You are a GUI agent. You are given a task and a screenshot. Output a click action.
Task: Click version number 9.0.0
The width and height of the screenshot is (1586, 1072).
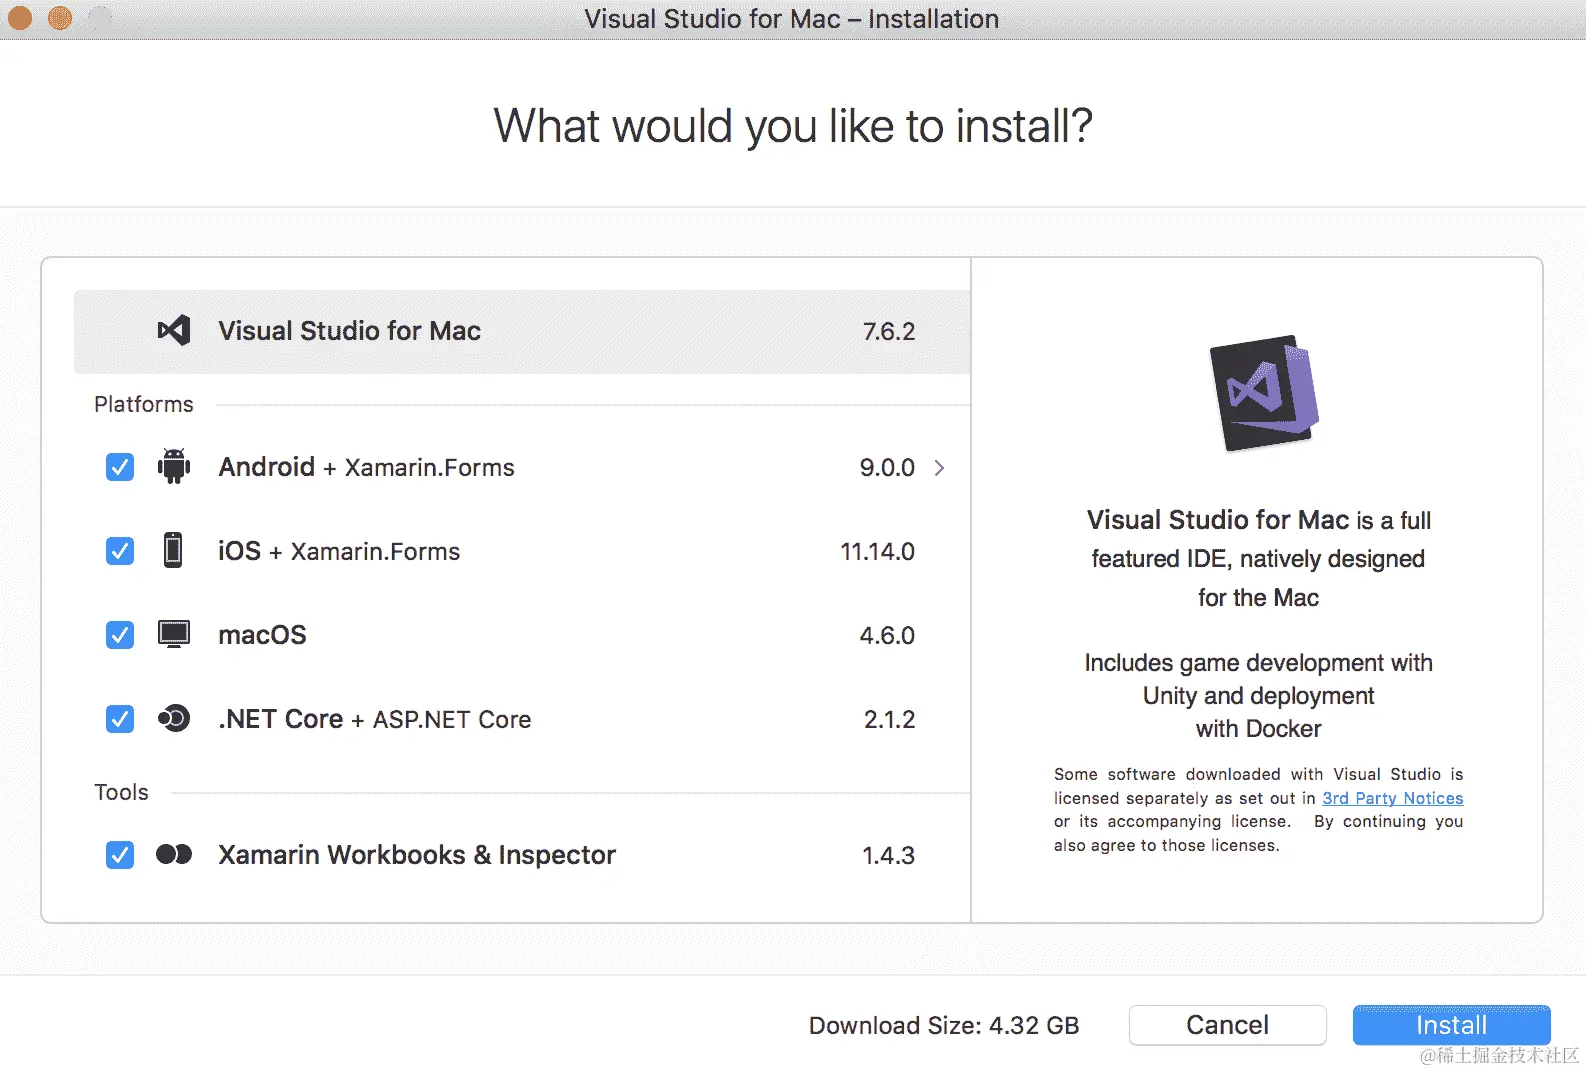coord(887,467)
